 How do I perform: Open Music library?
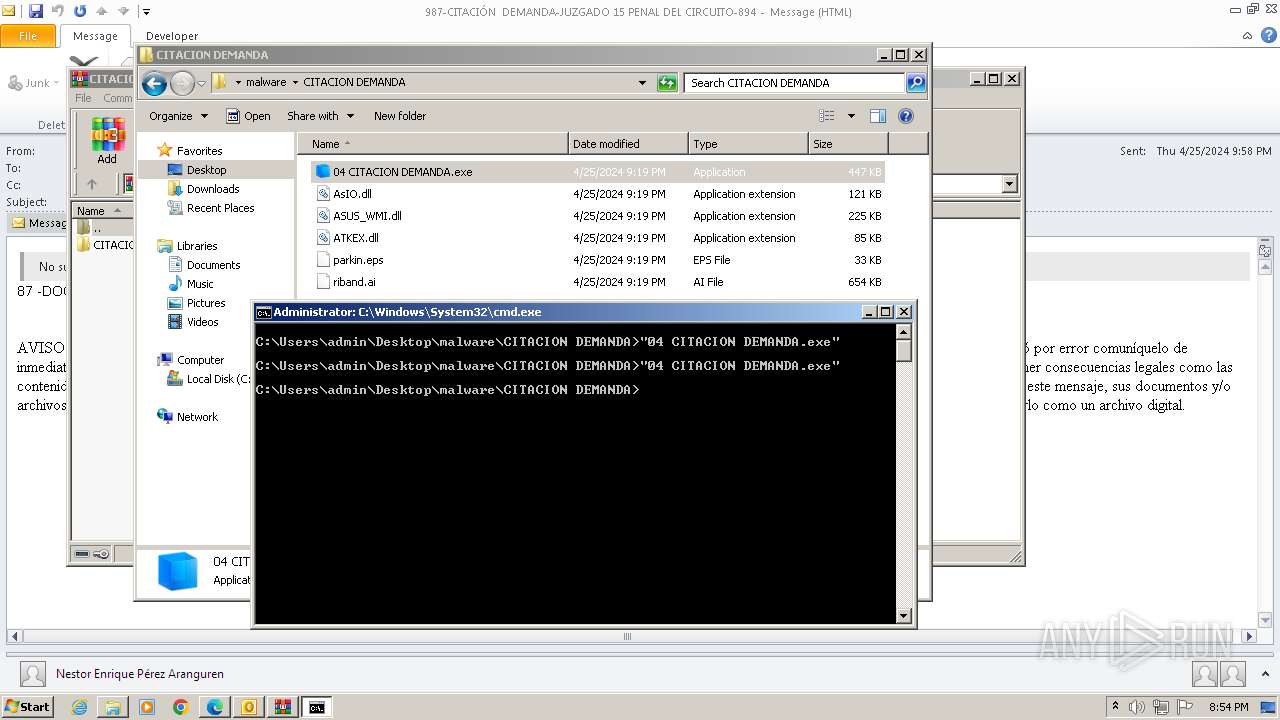coord(200,284)
